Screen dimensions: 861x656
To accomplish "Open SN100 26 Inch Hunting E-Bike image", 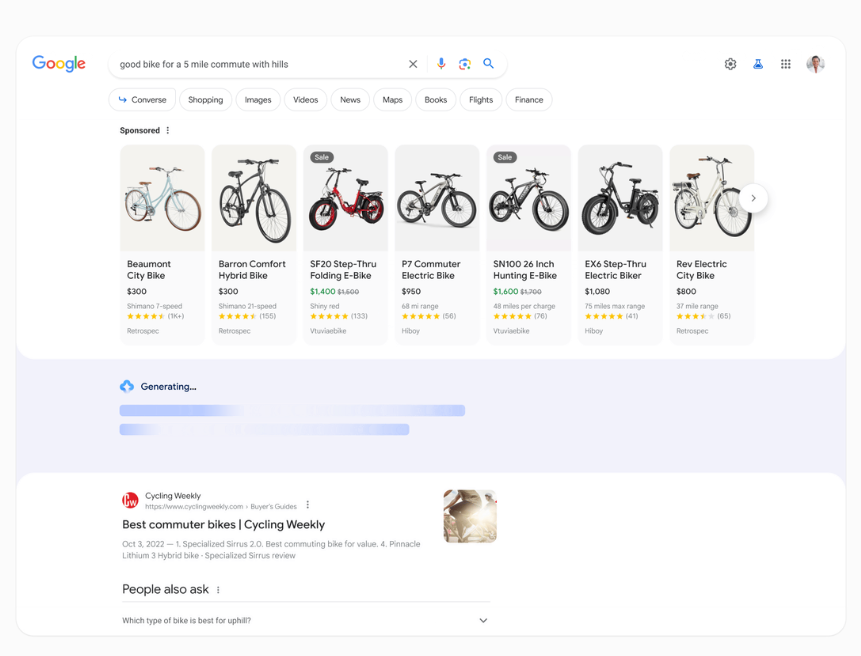I will (529, 198).
